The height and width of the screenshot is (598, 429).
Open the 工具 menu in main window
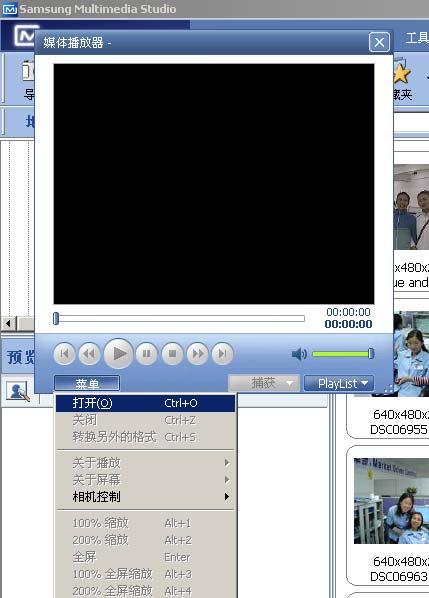click(417, 38)
